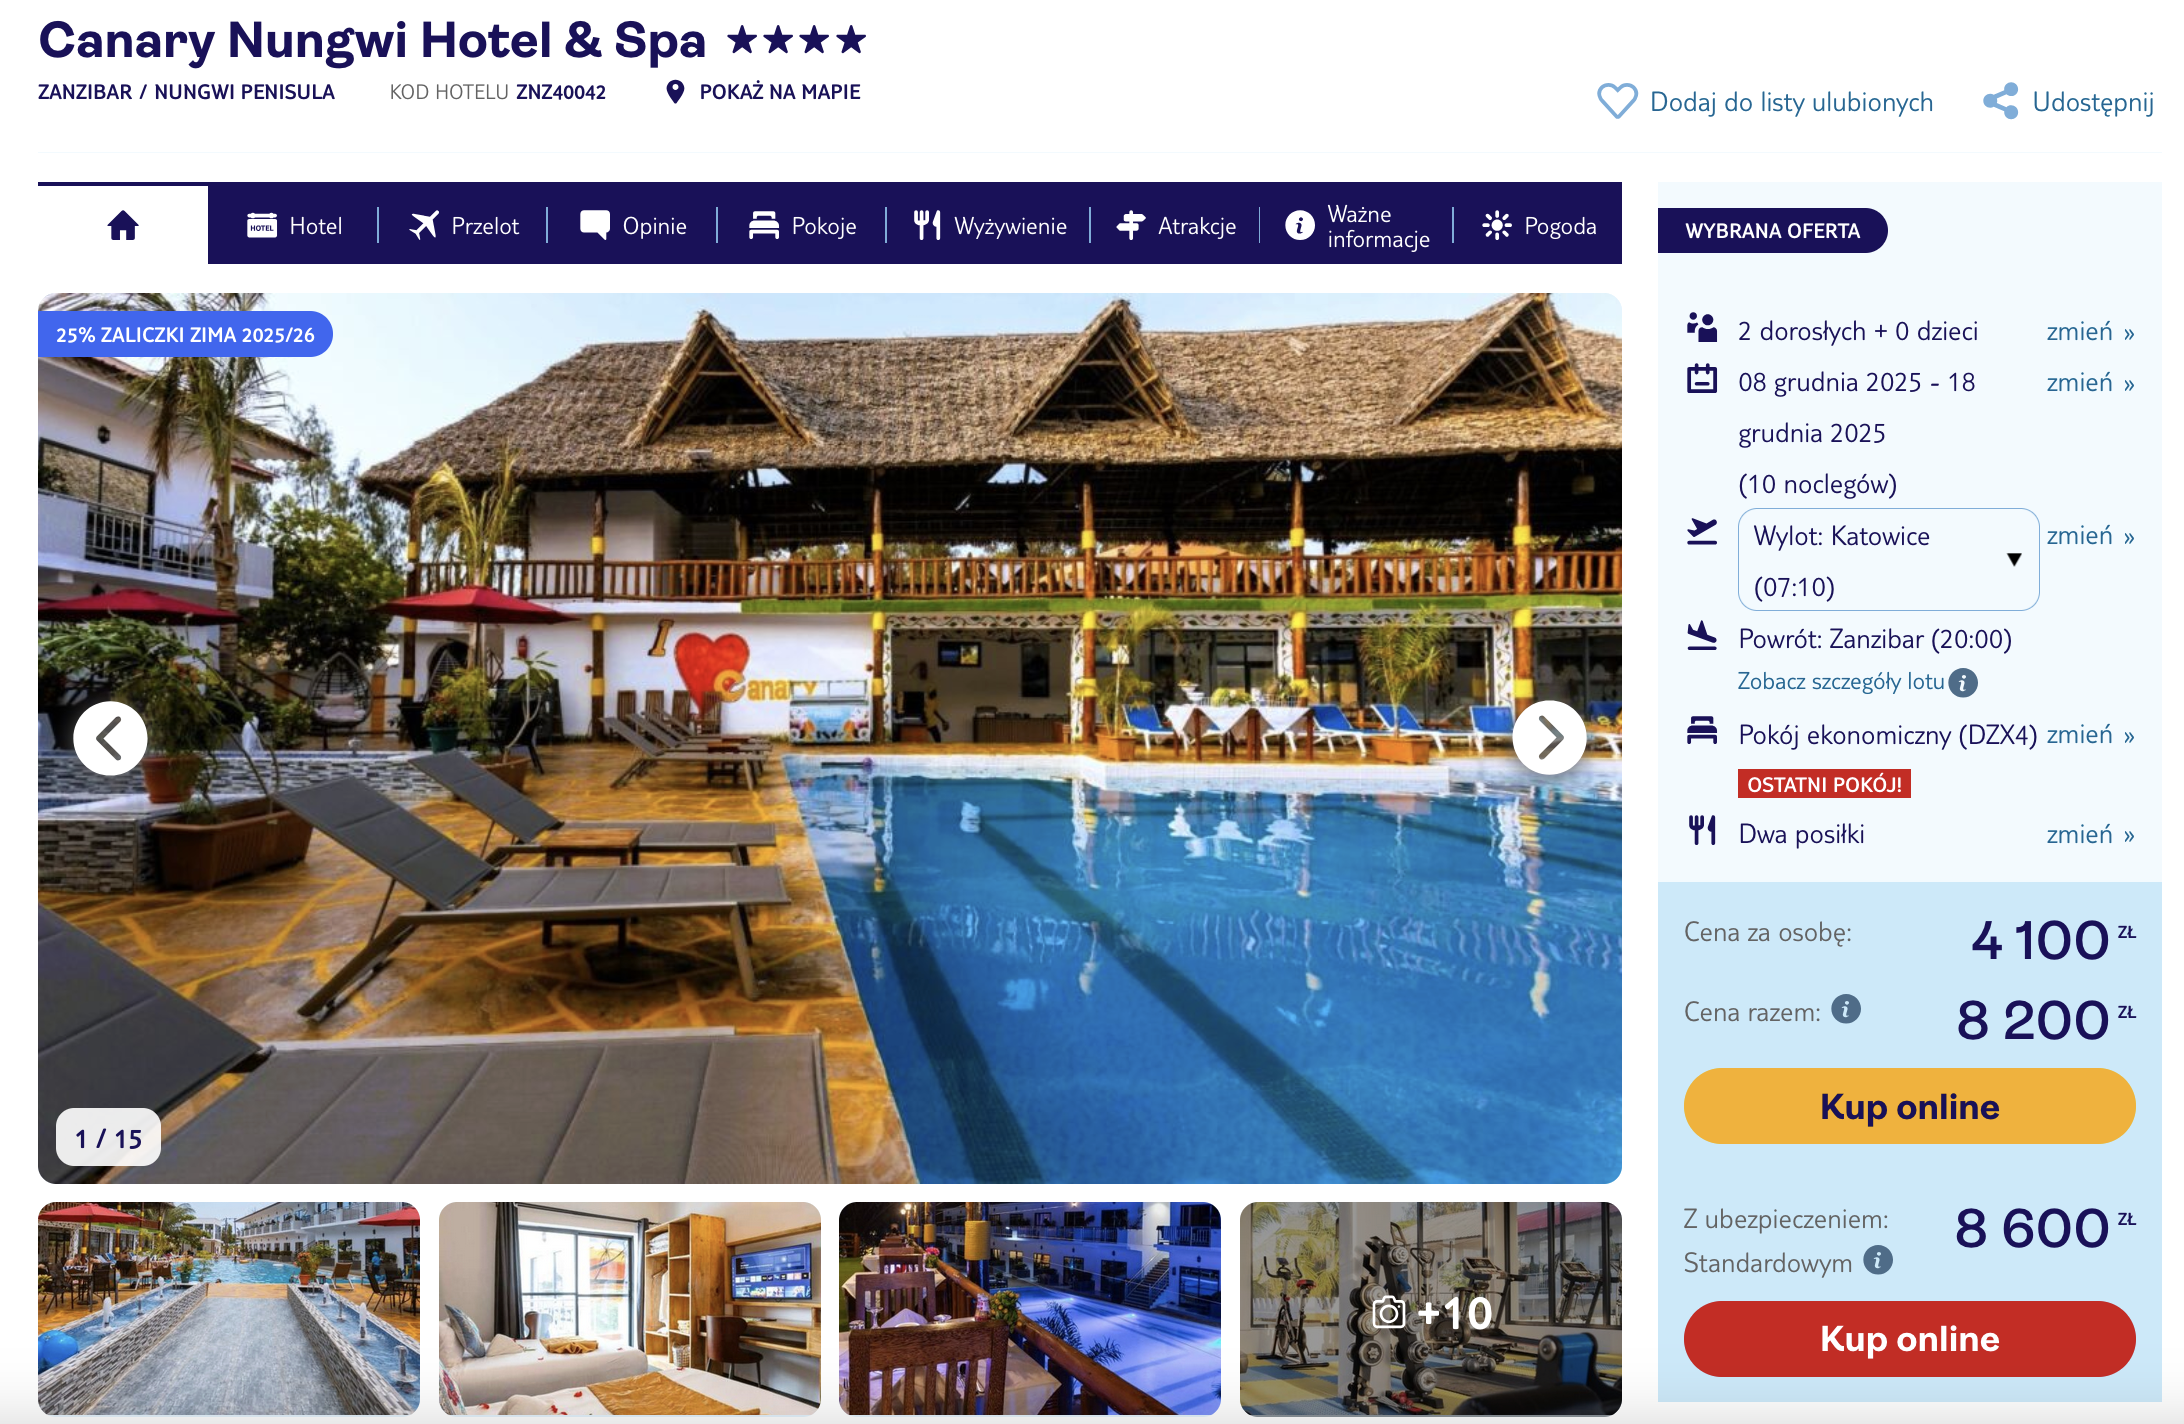The image size is (2184, 1424).
Task: Open the Pogoda weather tab
Action: click(x=1539, y=226)
